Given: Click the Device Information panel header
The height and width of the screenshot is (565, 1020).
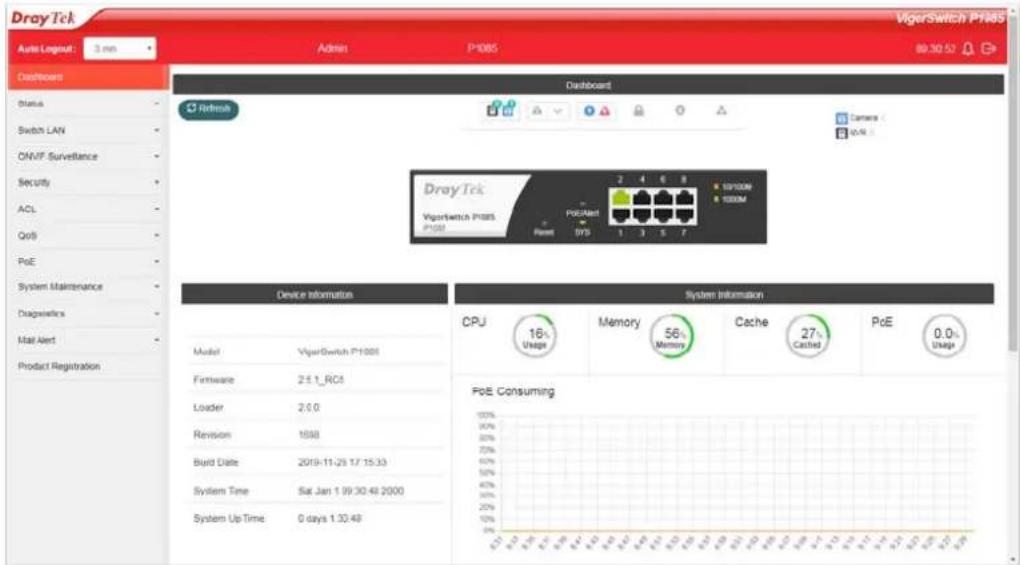Looking at the screenshot, I should tap(315, 295).
